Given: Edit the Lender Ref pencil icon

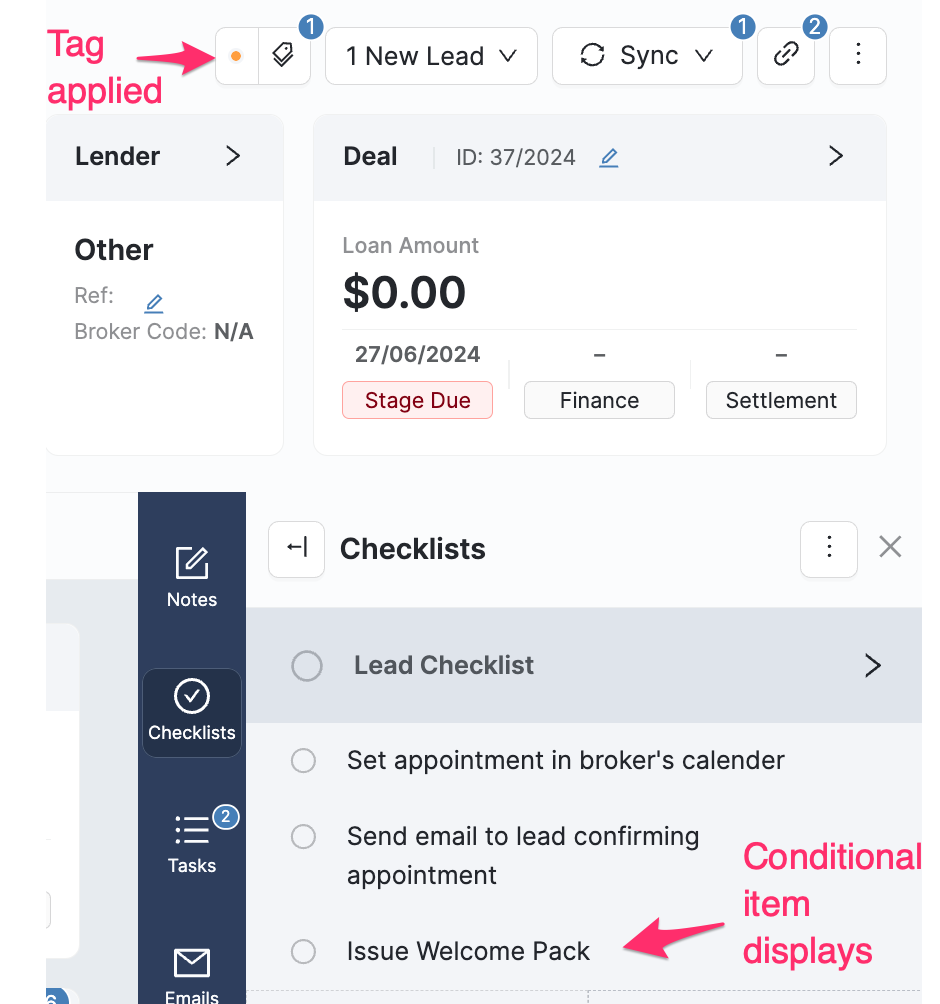Looking at the screenshot, I should 153,303.
